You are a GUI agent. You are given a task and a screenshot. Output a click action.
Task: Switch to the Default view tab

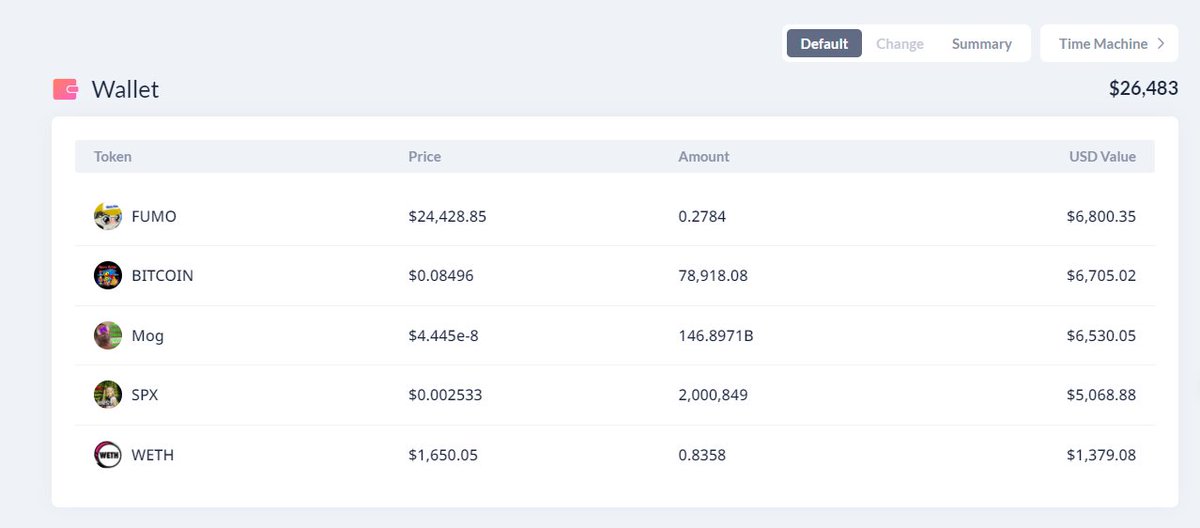[824, 44]
